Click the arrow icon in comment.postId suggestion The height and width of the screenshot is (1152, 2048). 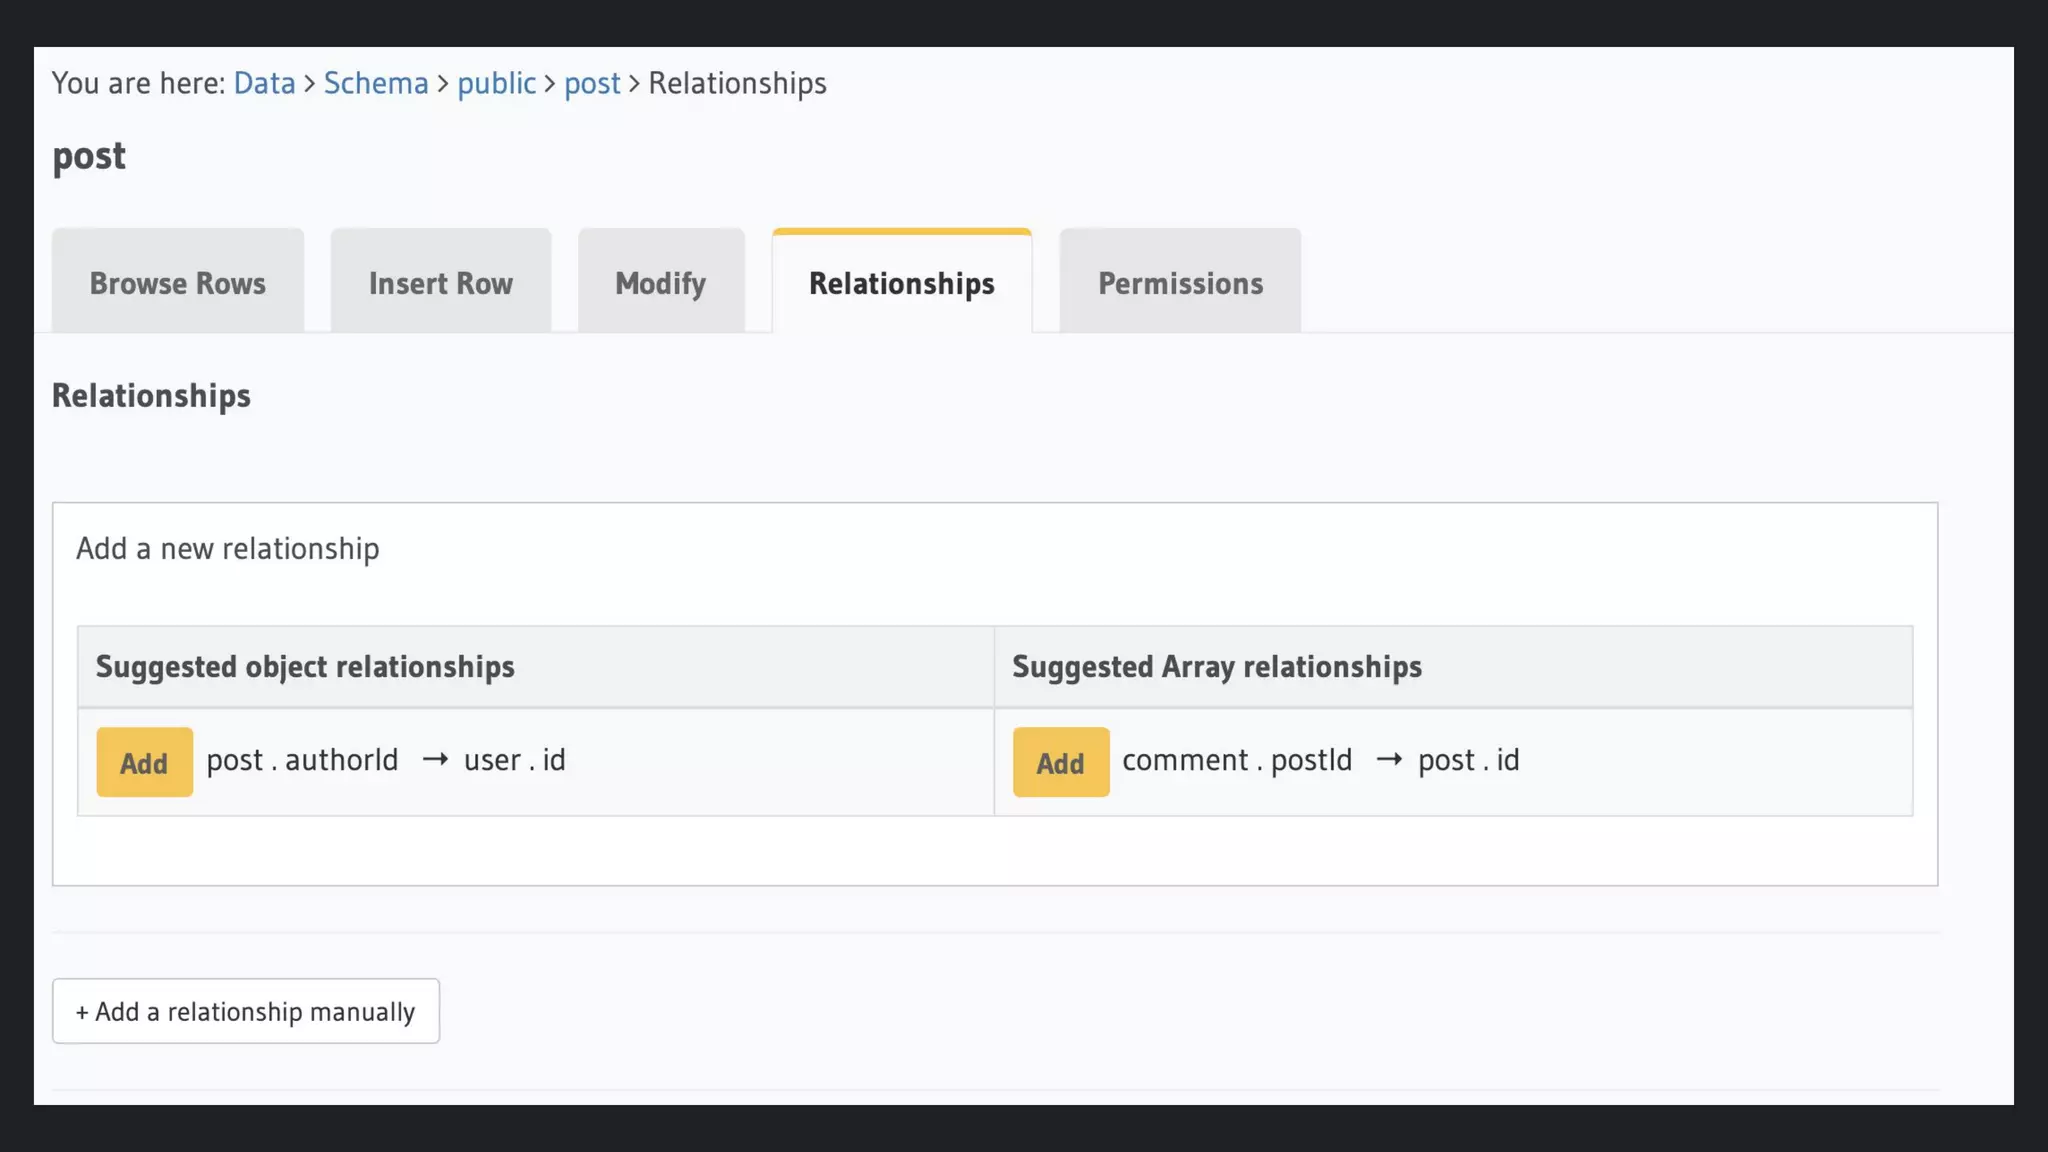coord(1389,760)
